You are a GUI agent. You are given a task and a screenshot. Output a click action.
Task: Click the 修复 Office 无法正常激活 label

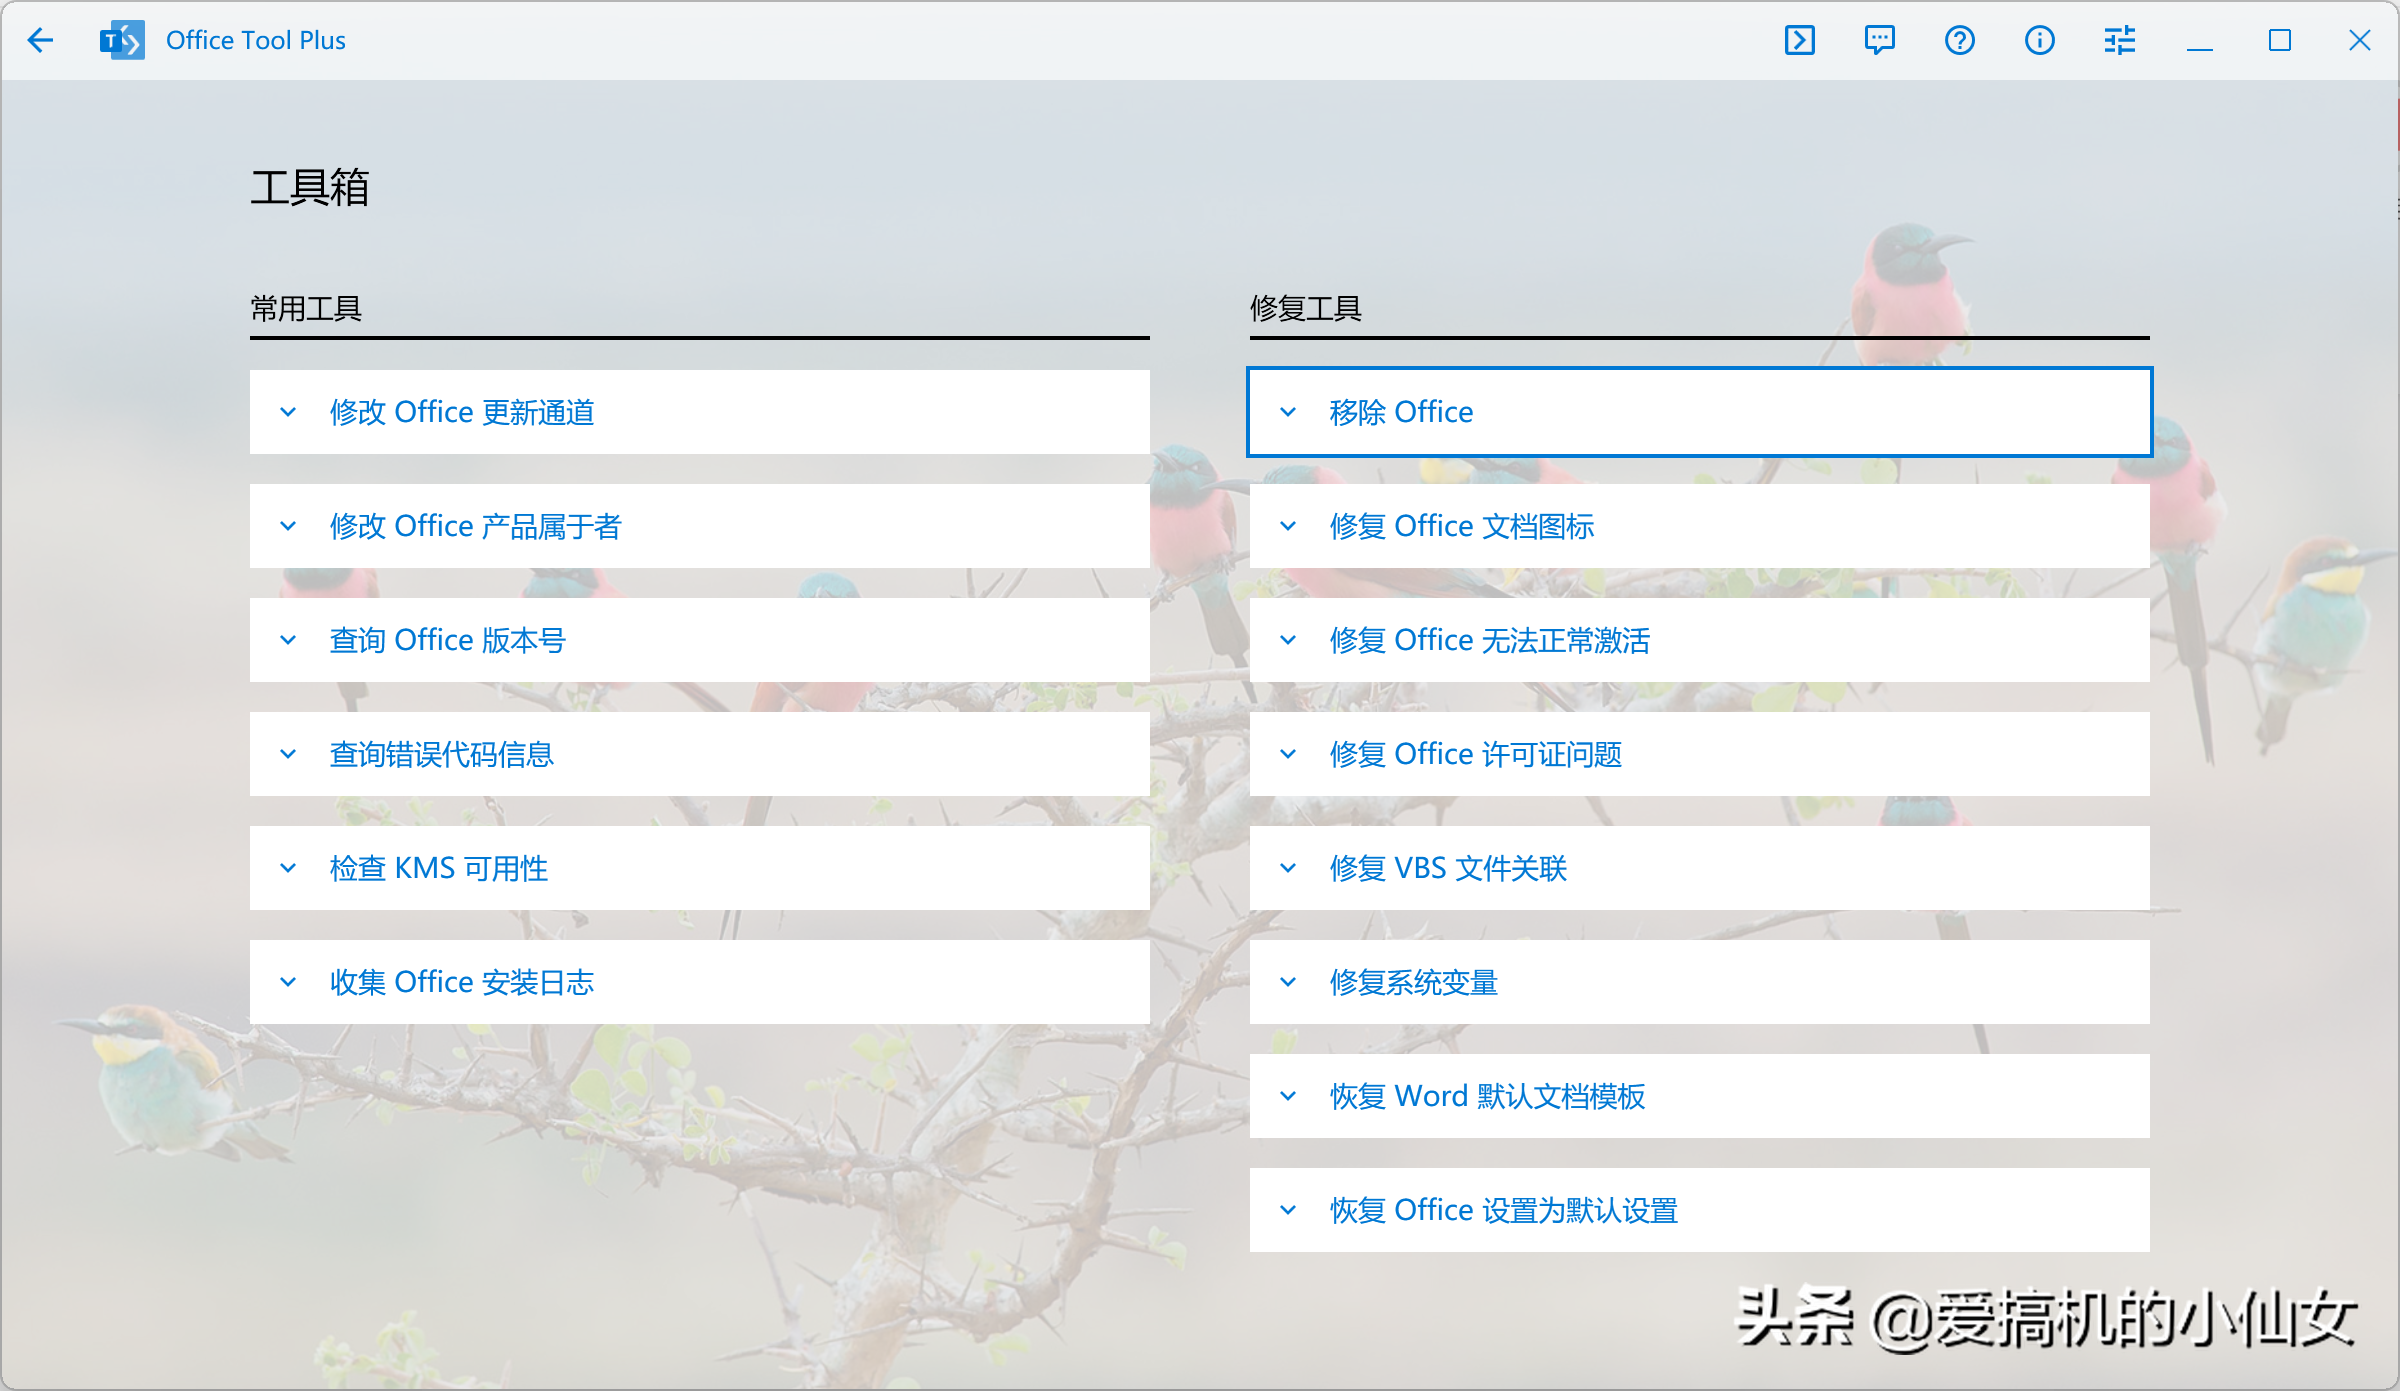click(1490, 640)
